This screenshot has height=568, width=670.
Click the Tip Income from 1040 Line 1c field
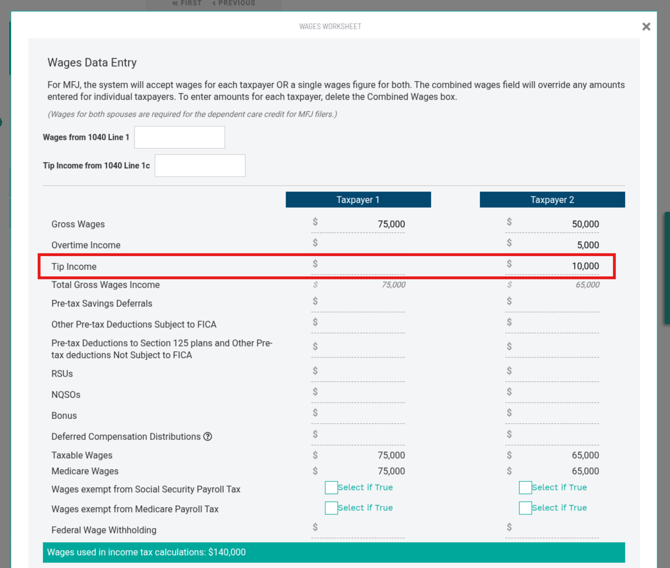(x=200, y=165)
